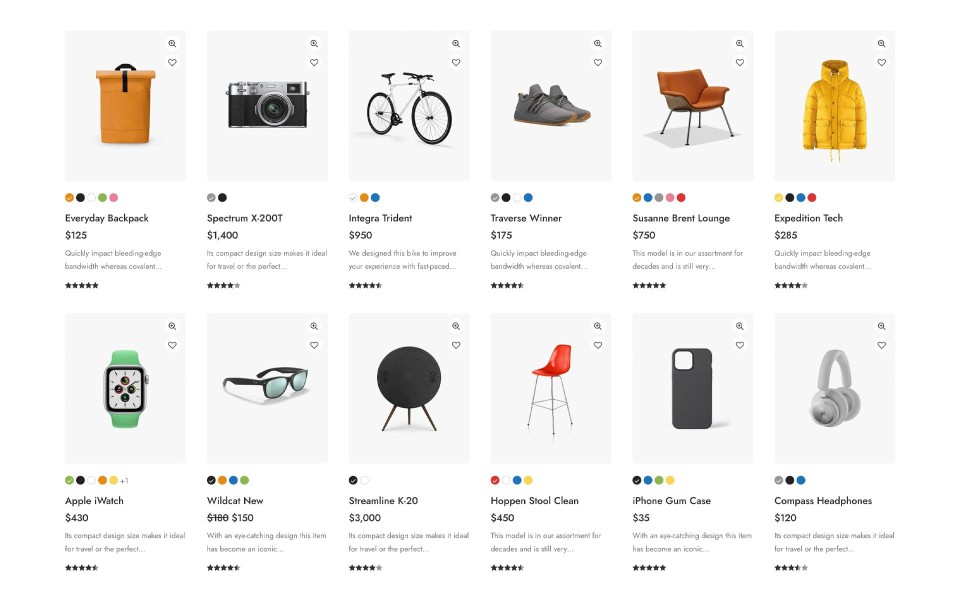
Task: Zoom into Susanne Brent Lounge chair
Action: 740,44
